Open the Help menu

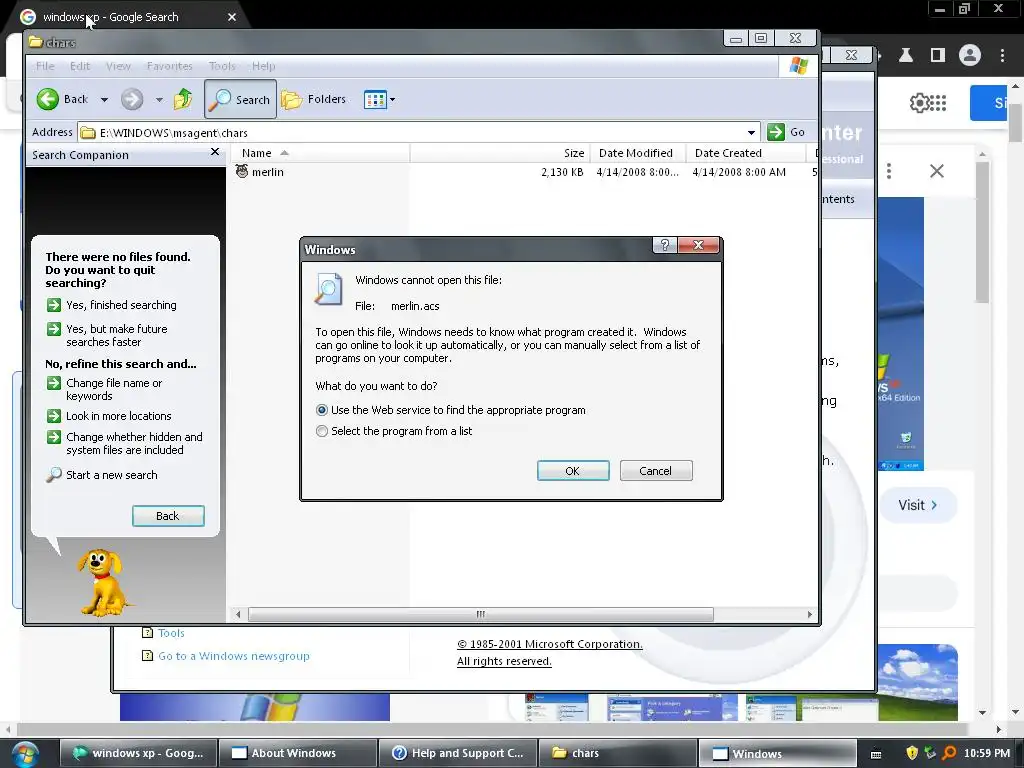264,66
